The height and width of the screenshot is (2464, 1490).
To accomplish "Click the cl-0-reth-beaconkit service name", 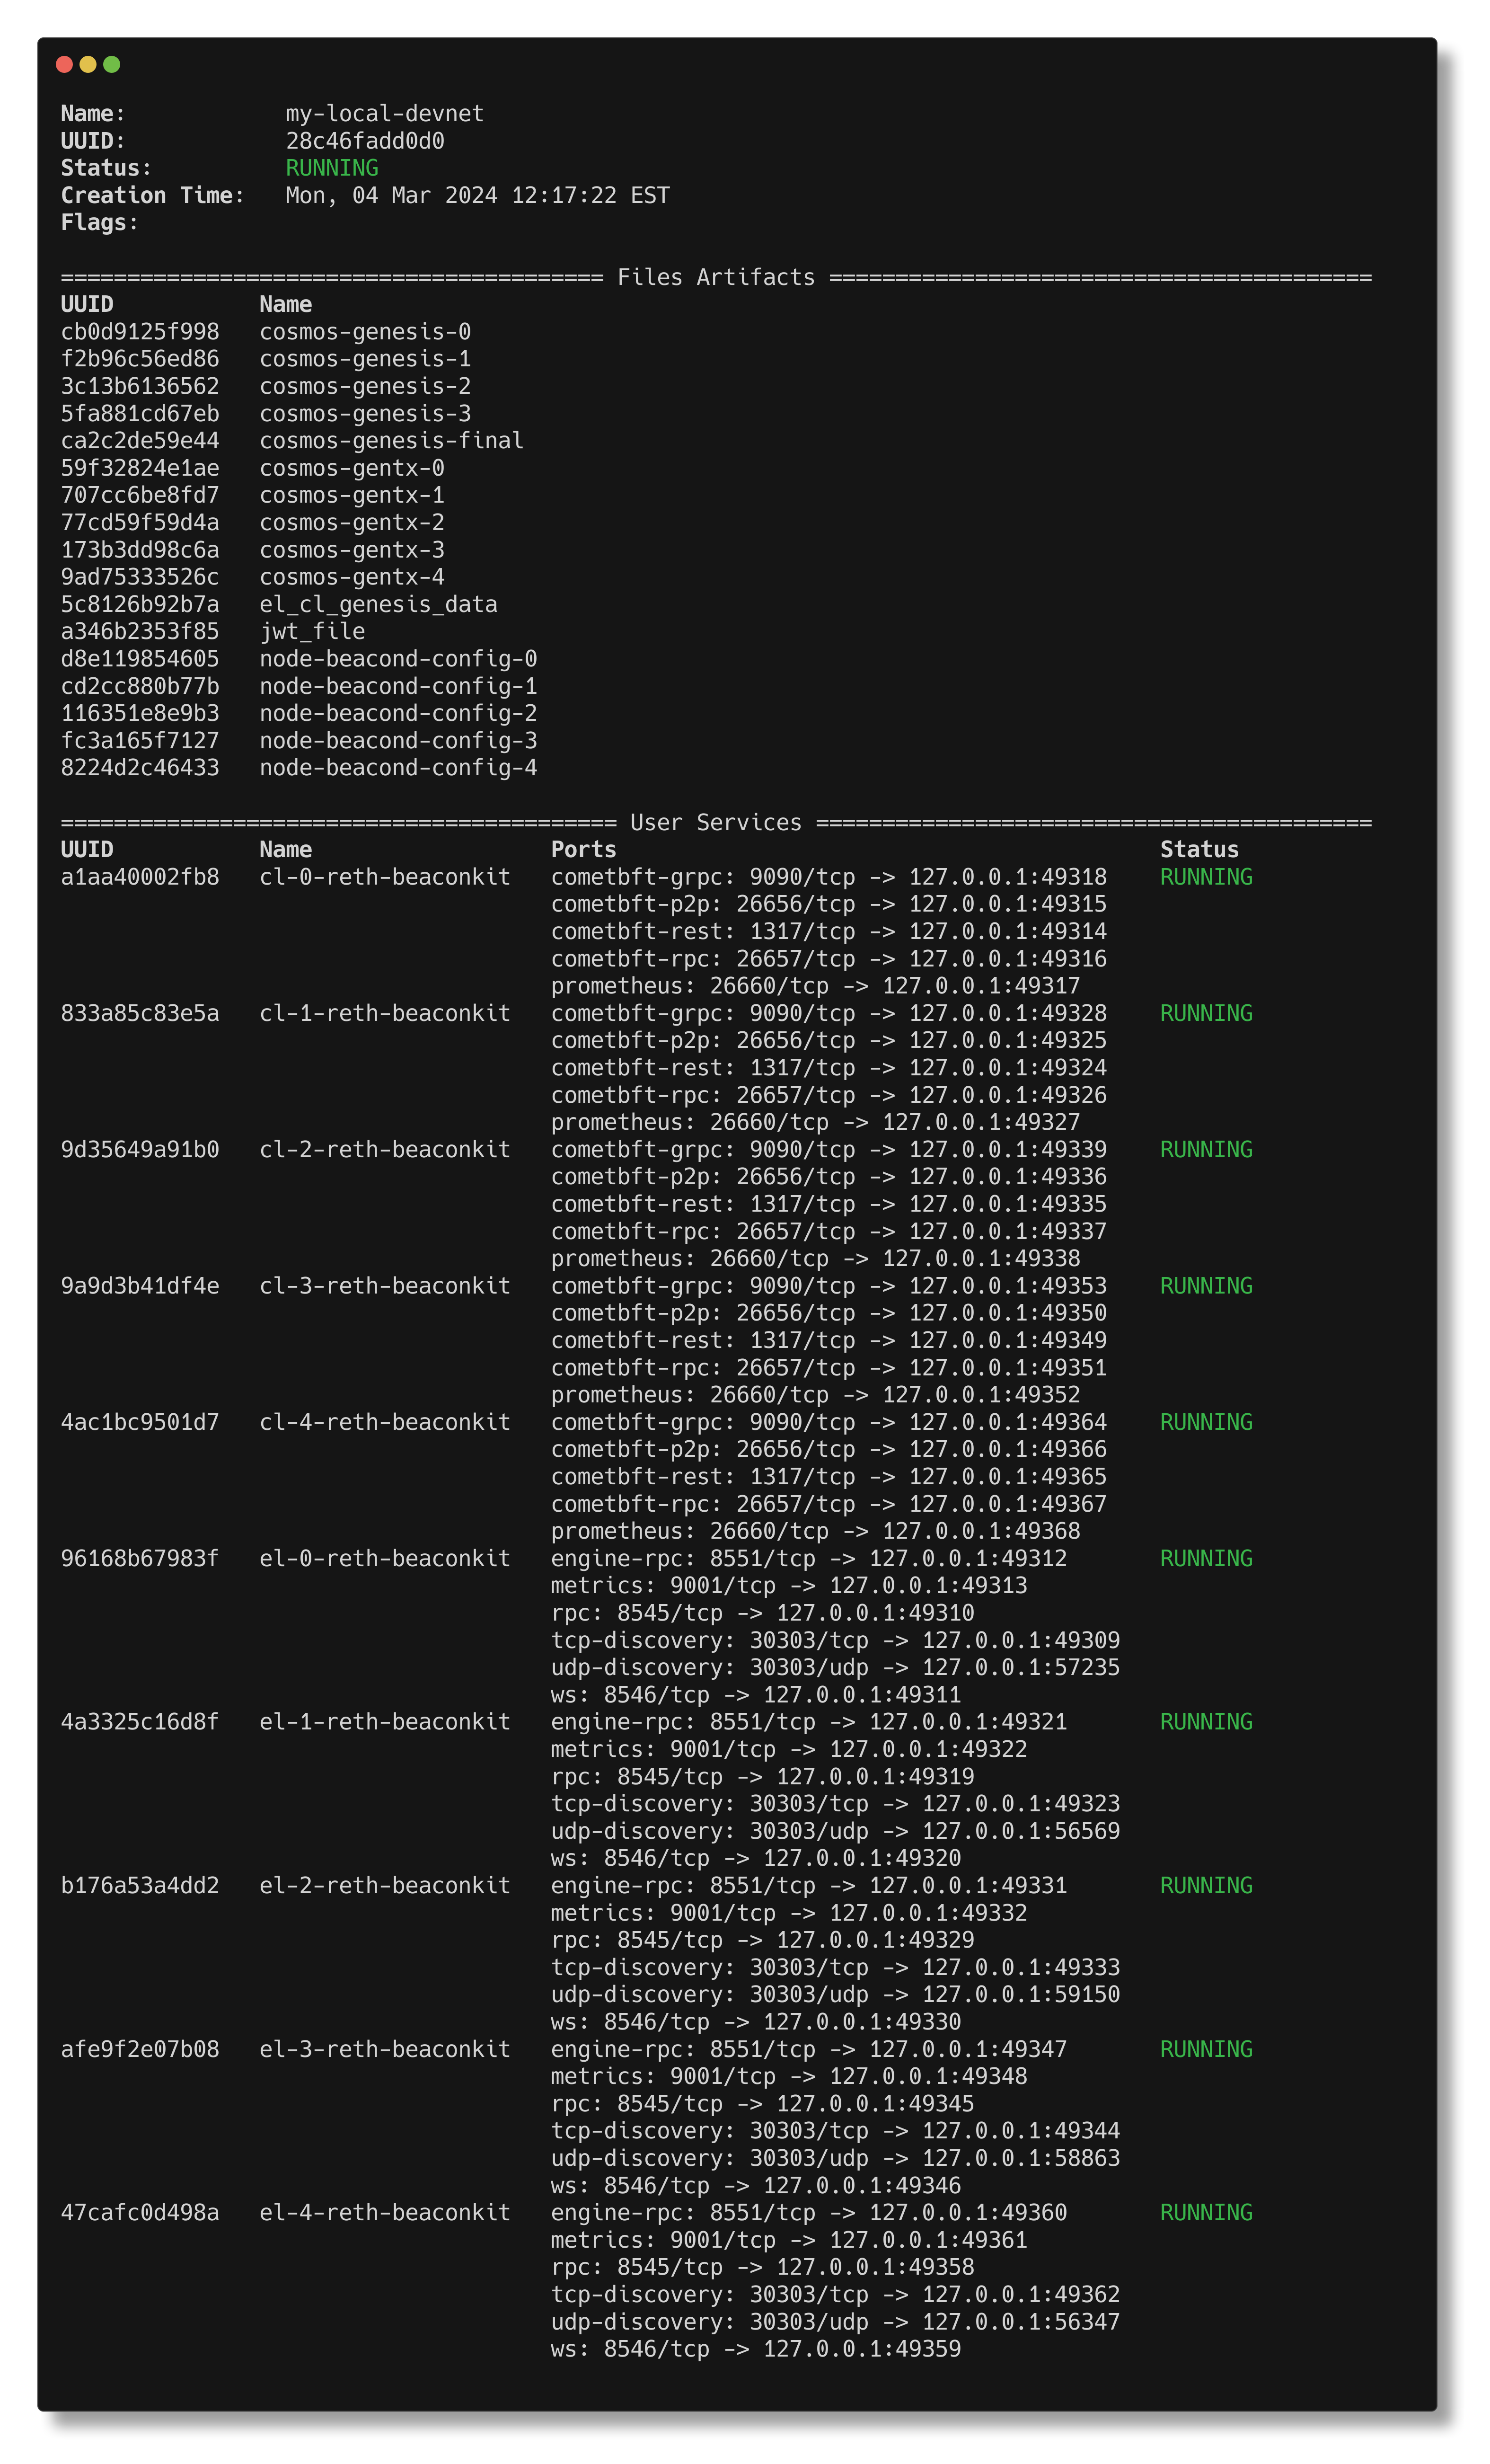I will click(x=385, y=877).
